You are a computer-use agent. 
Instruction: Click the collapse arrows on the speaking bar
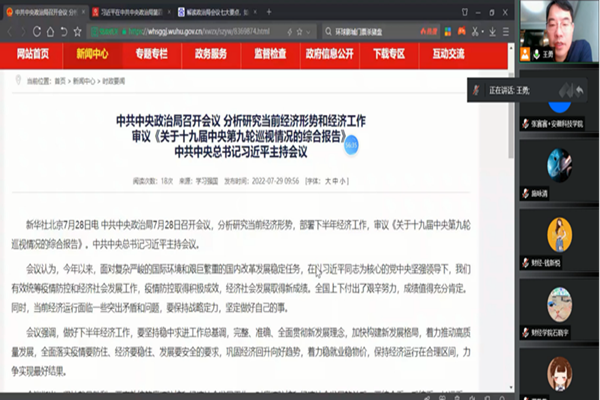pyautogui.click(x=570, y=91)
